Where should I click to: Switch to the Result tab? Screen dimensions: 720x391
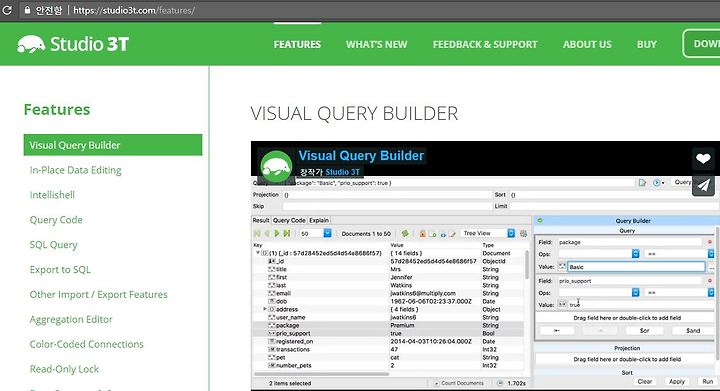point(261,220)
